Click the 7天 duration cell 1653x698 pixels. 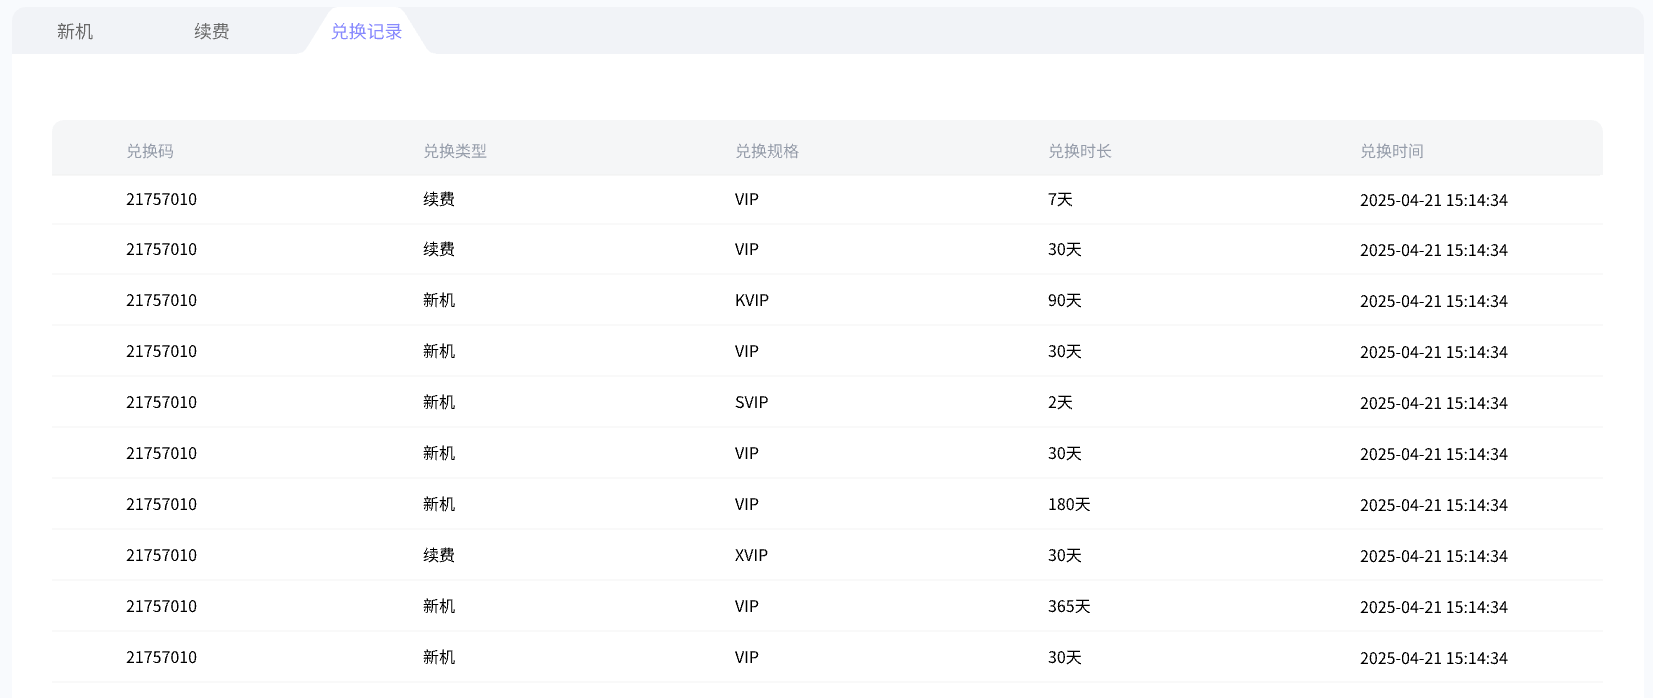(x=1060, y=200)
